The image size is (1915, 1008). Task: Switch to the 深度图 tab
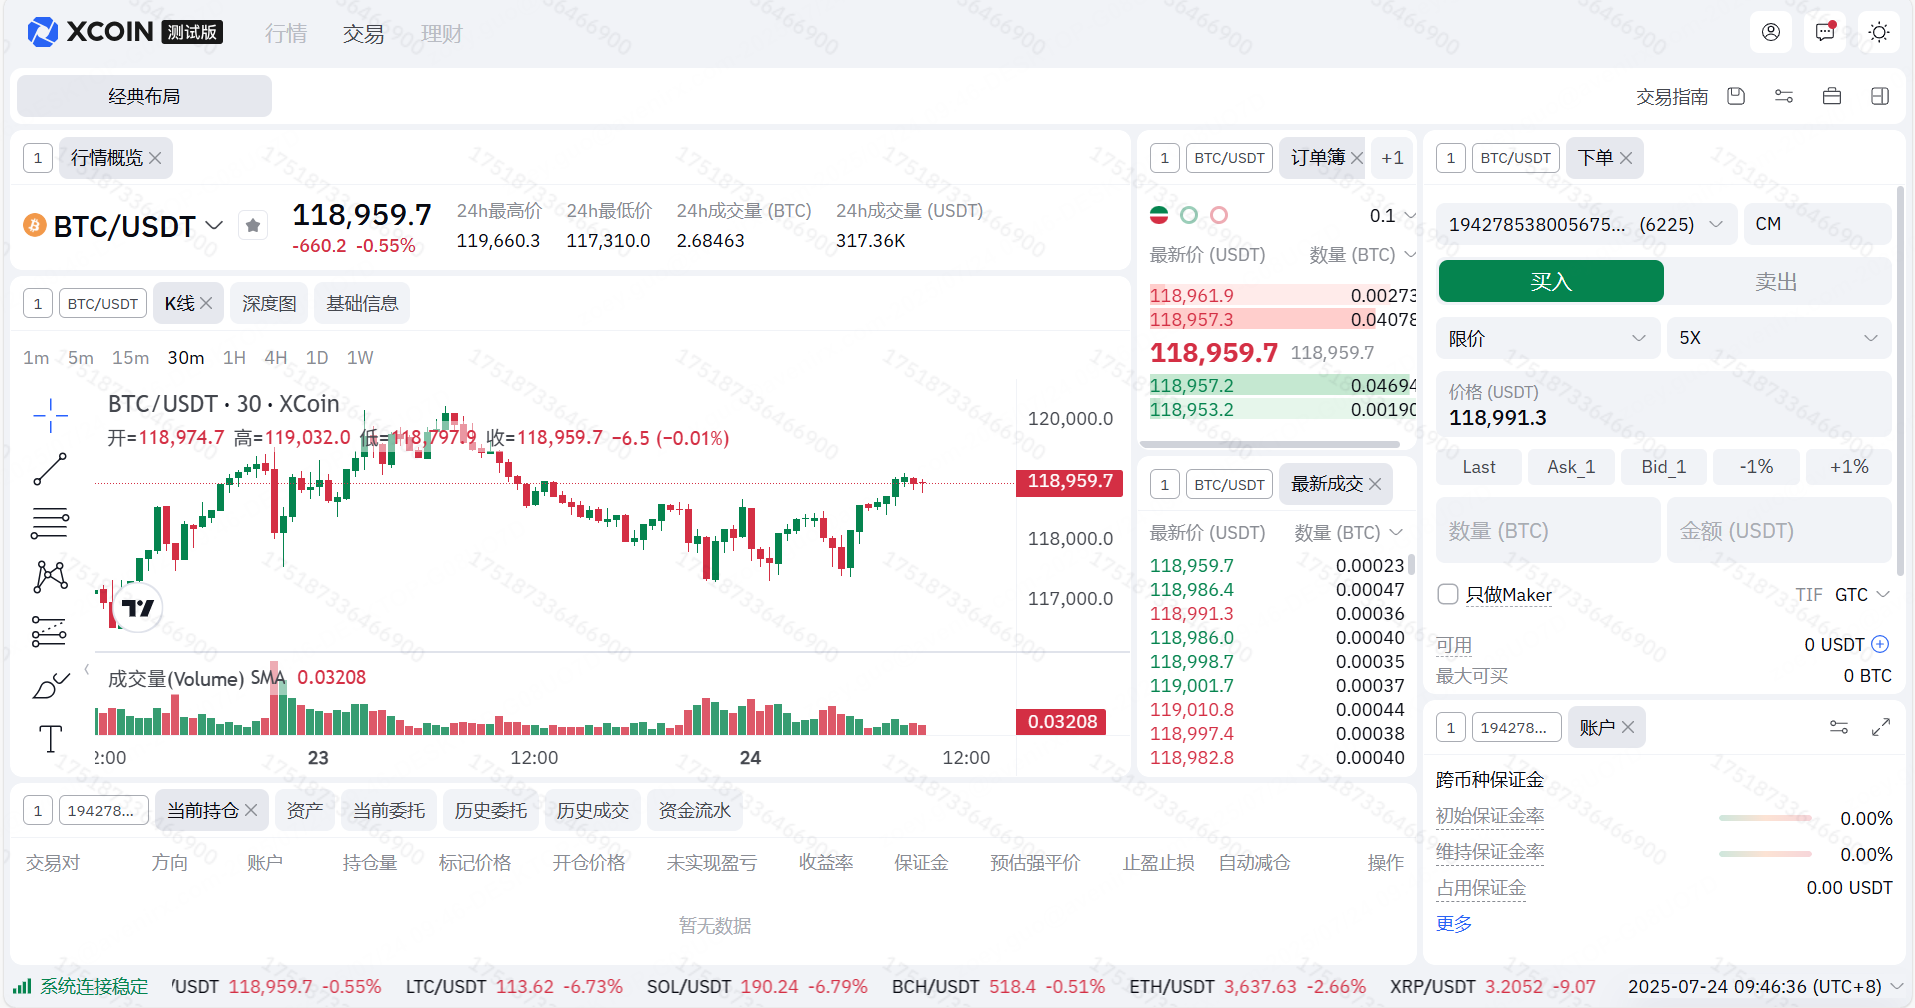click(x=269, y=304)
